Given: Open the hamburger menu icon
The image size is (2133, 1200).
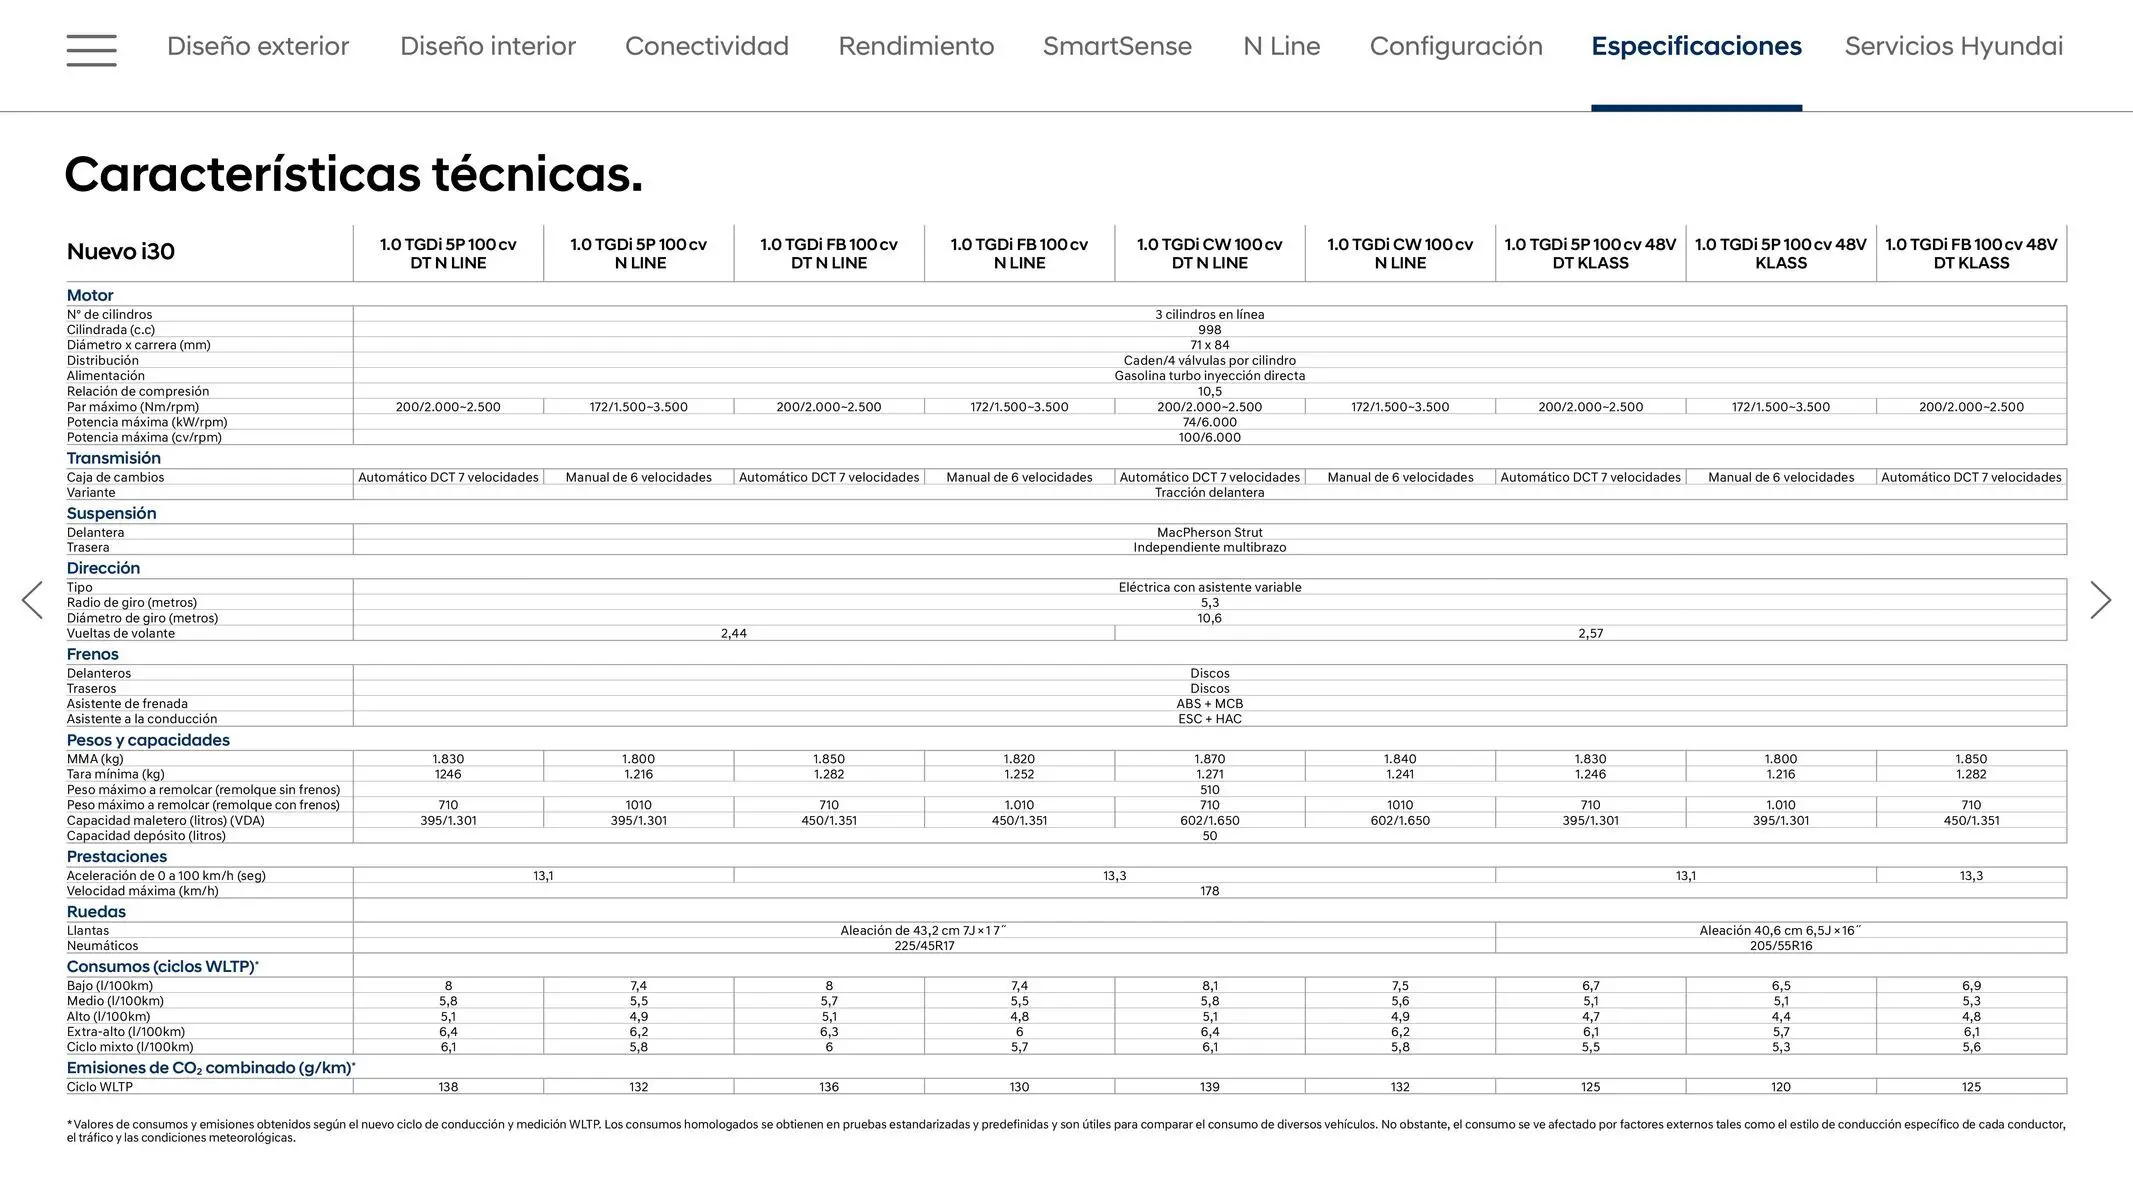Looking at the screenshot, I should [91, 49].
